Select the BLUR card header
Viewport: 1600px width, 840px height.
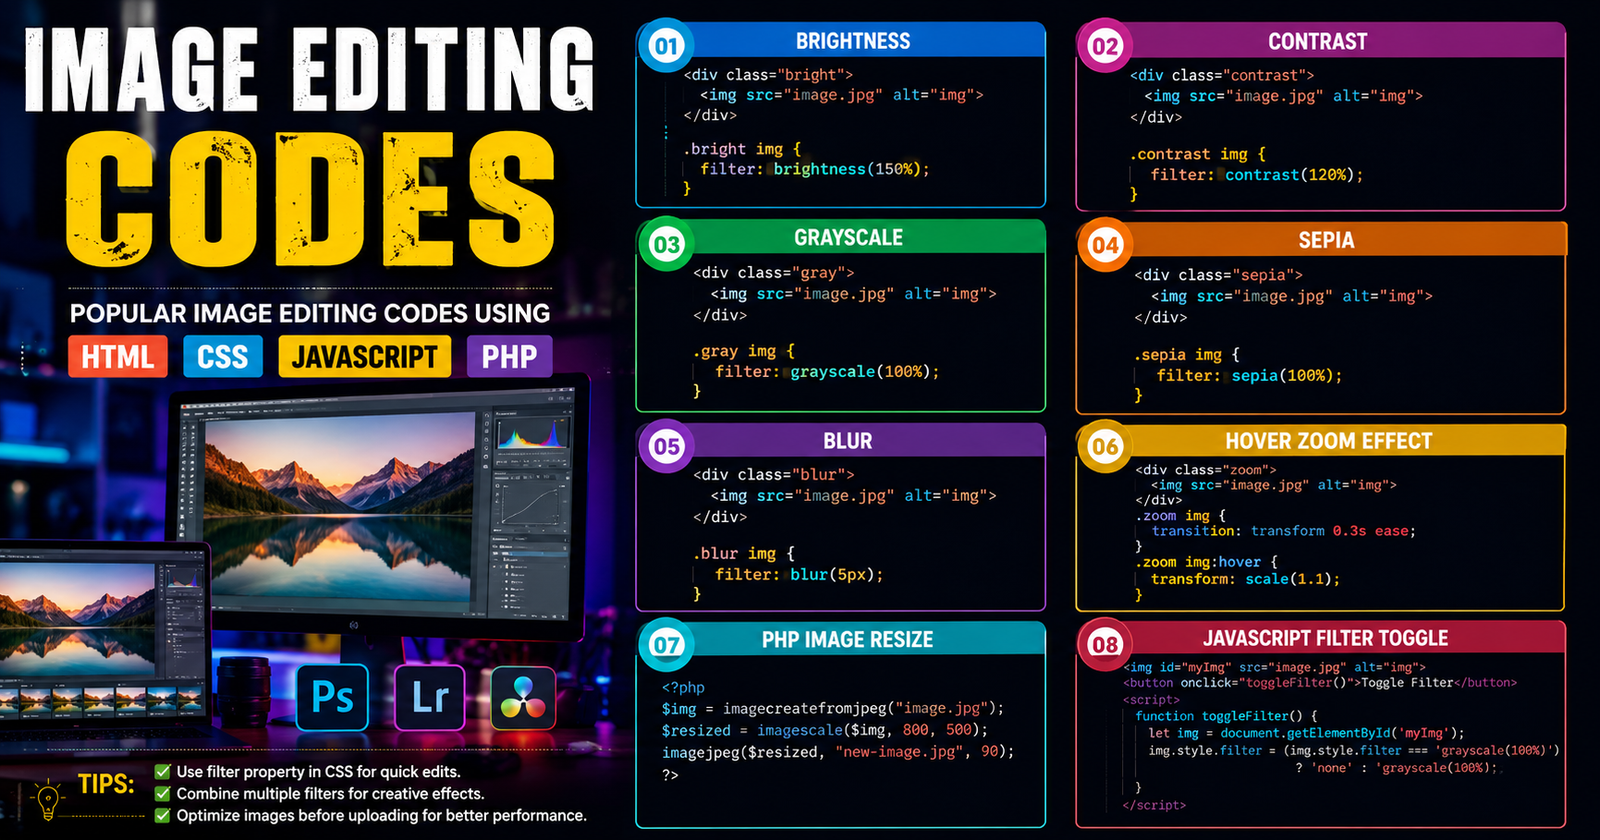coord(847,441)
